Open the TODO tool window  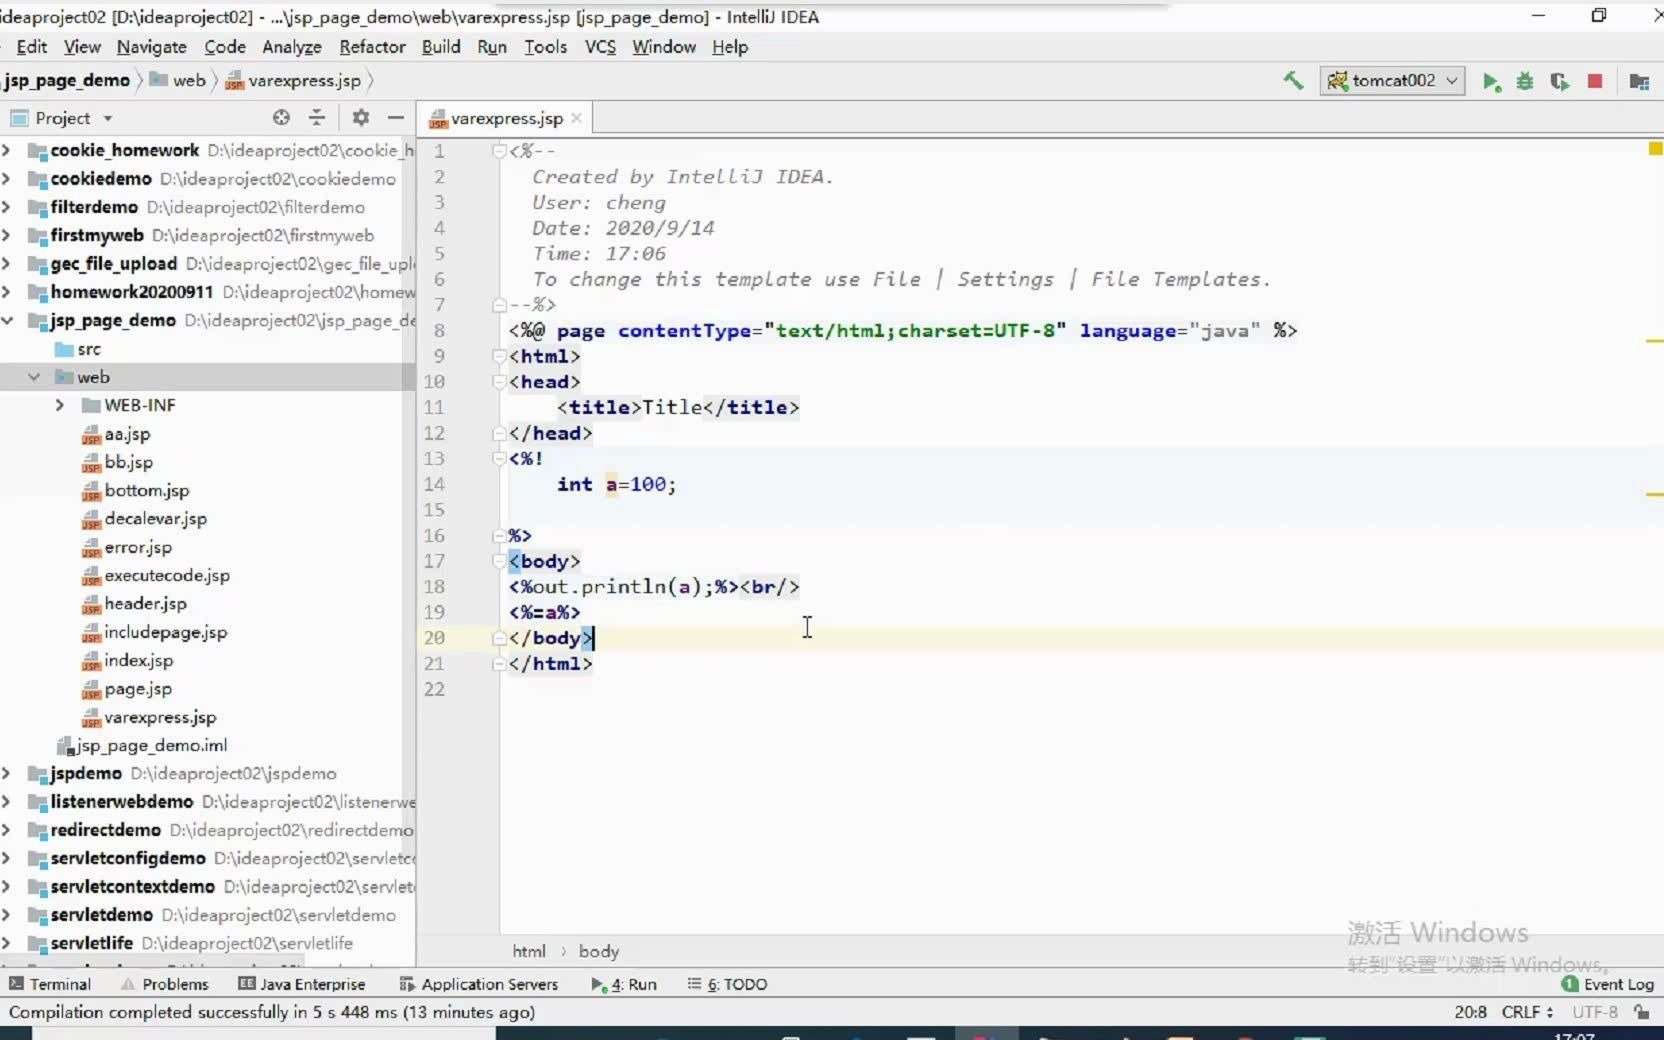coord(727,984)
